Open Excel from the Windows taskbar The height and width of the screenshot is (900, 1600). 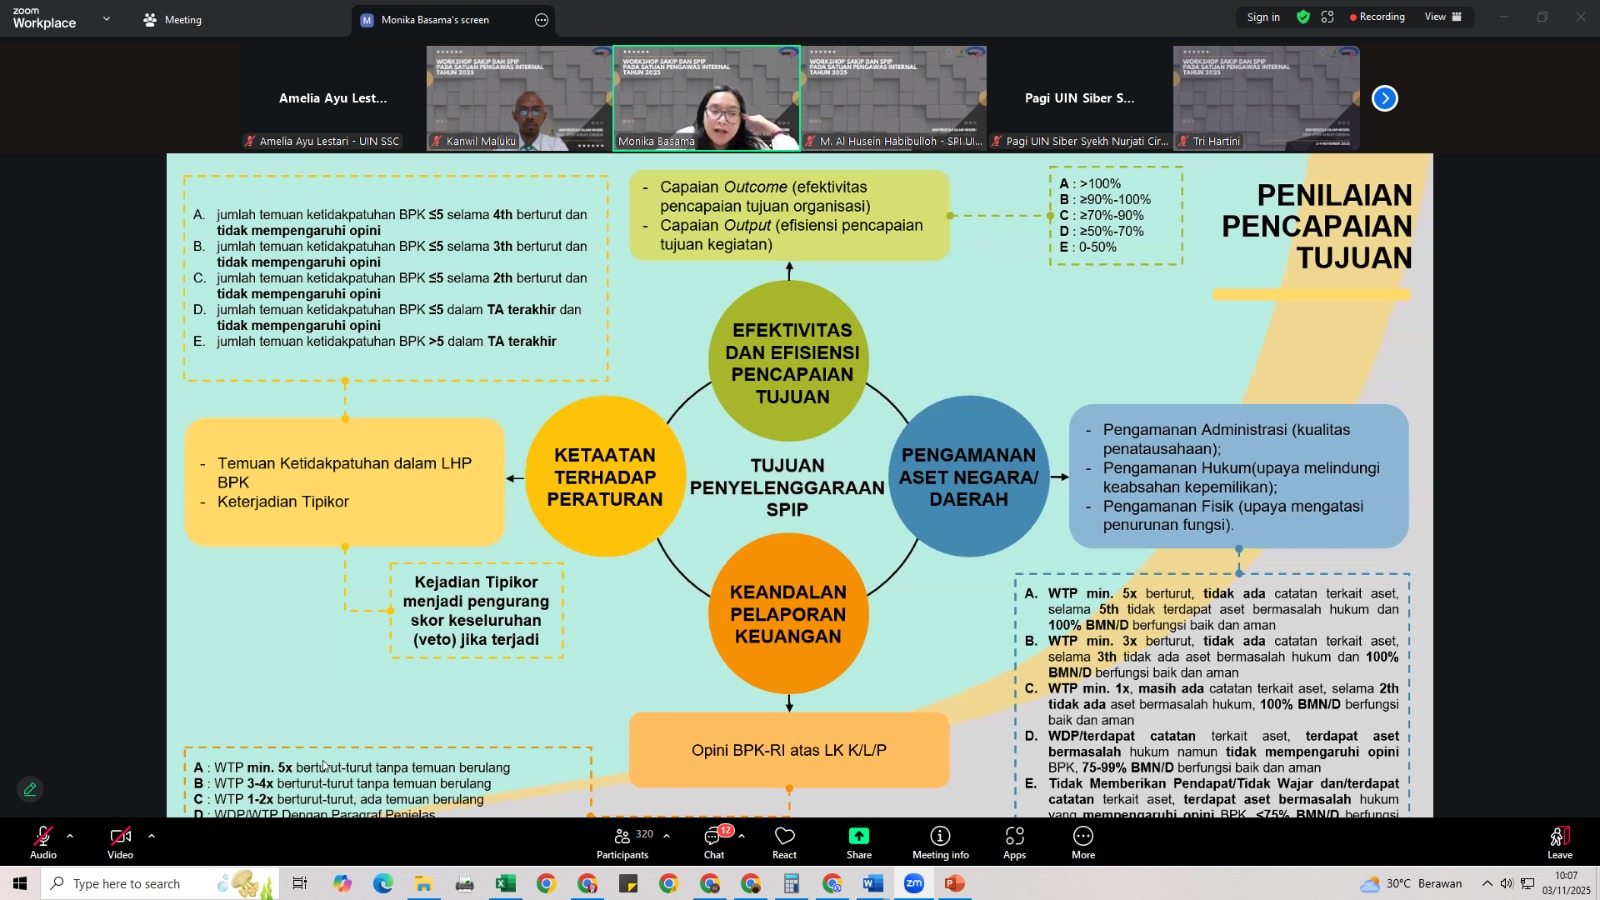(505, 884)
